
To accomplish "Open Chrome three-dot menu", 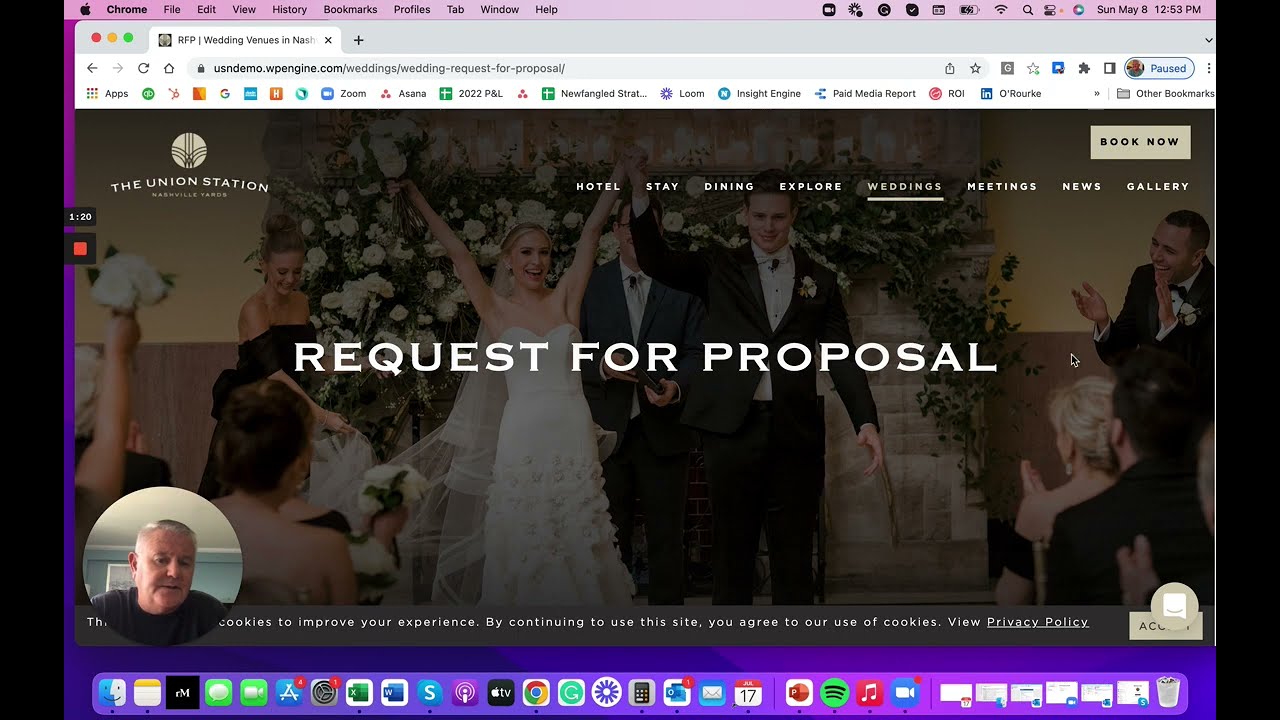I will coord(1209,68).
